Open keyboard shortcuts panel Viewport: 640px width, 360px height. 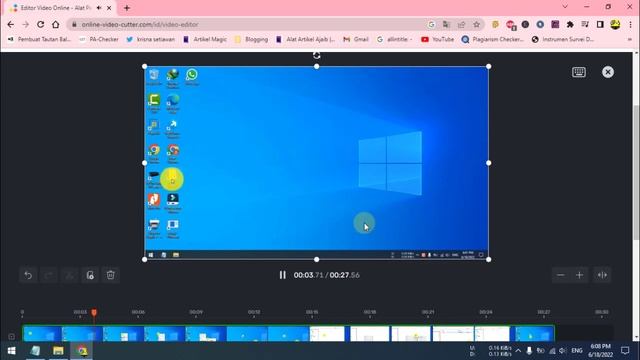point(579,72)
